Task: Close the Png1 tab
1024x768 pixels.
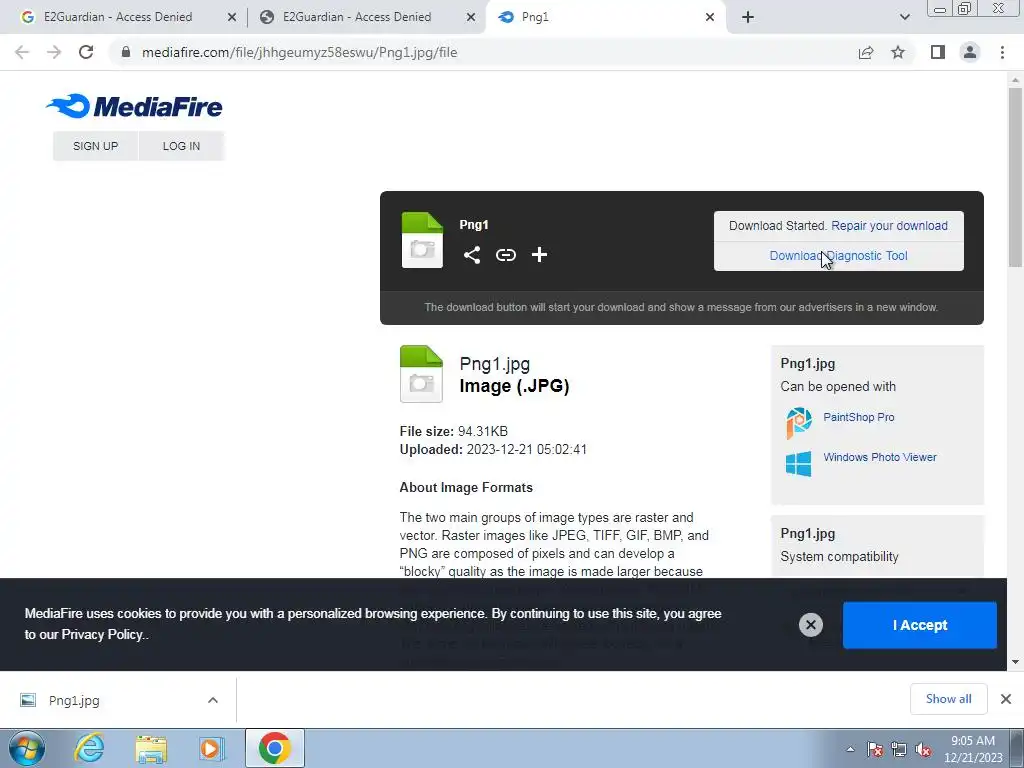Action: (x=710, y=17)
